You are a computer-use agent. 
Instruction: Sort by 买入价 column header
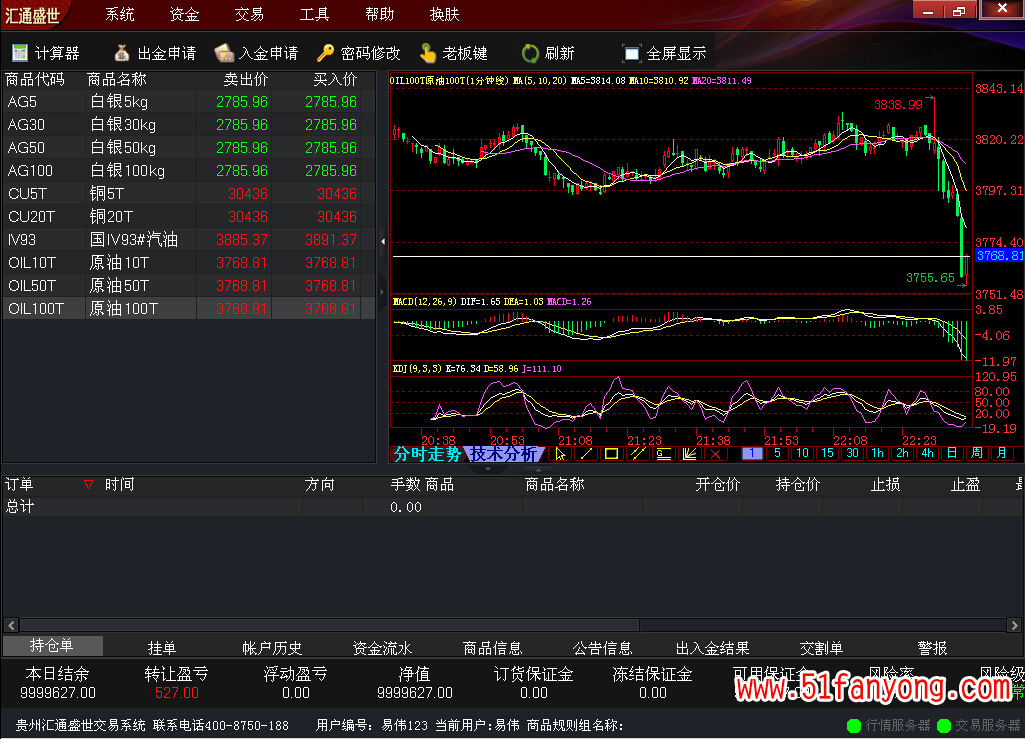point(335,79)
